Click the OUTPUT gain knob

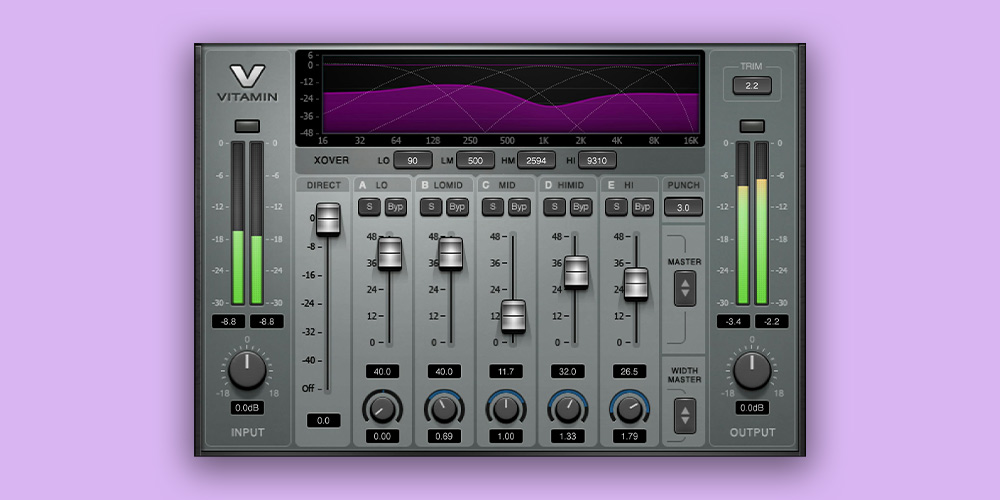pos(752,371)
